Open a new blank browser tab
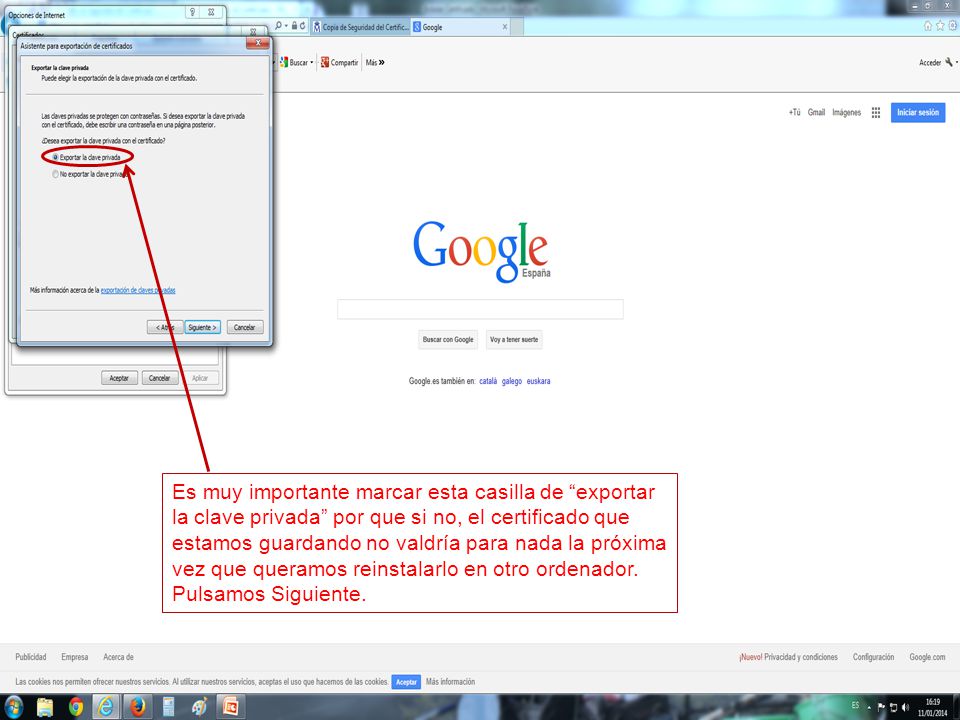The width and height of the screenshot is (960, 720). 517,27
